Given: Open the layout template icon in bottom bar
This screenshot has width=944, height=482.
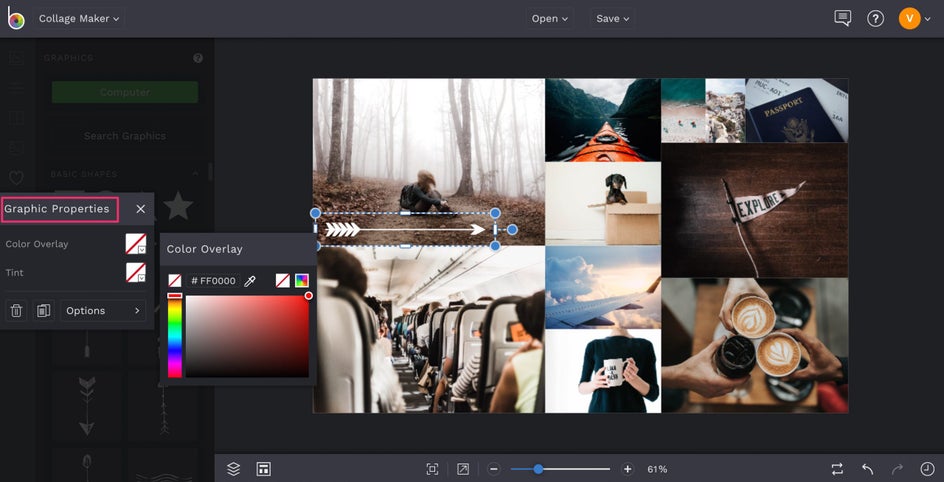Looking at the screenshot, I should [x=263, y=469].
